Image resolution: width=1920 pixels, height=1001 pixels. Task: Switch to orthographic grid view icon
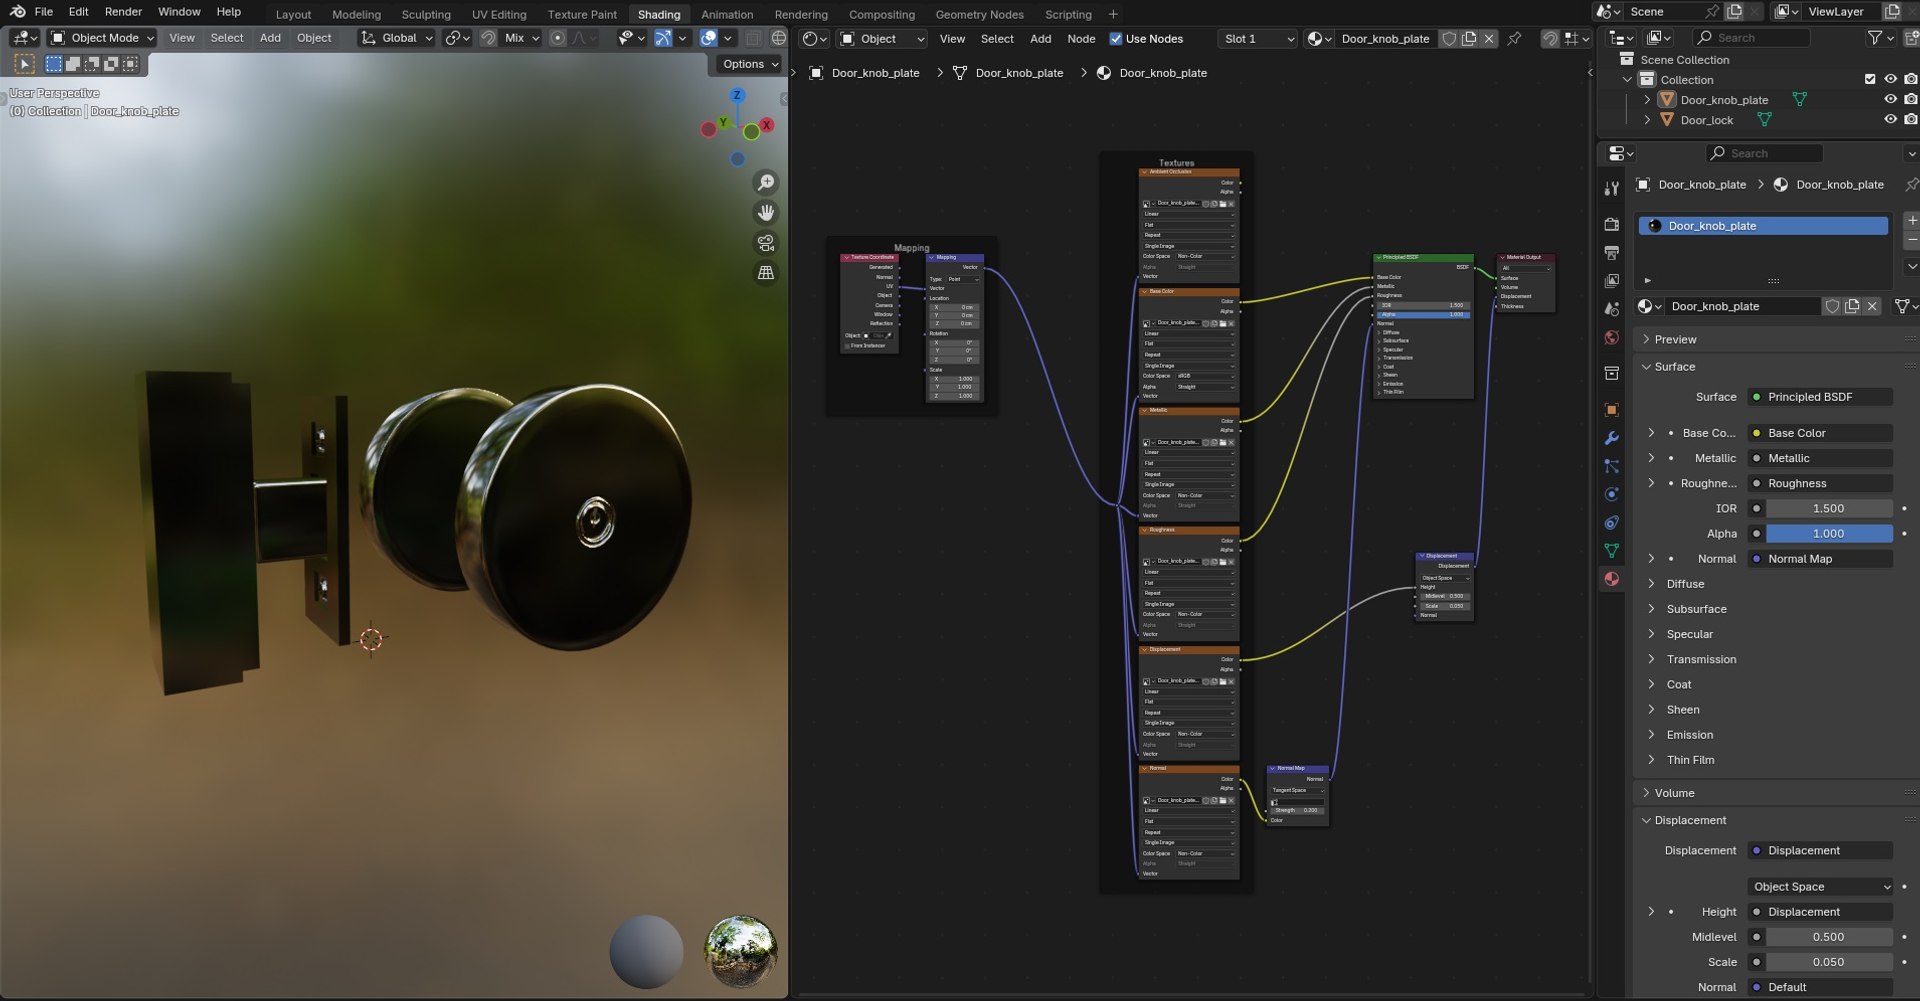click(x=766, y=273)
